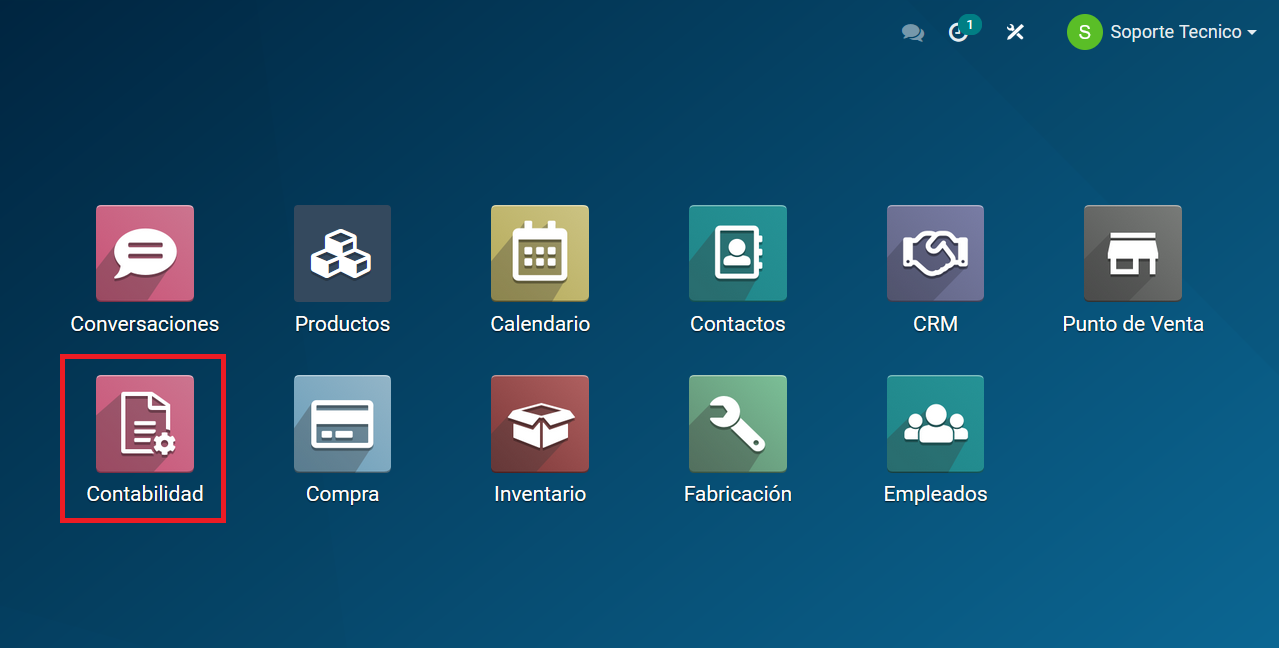Viewport: 1279px width, 648px height.
Task: Show activities from the clock icon
Action: pos(957,34)
